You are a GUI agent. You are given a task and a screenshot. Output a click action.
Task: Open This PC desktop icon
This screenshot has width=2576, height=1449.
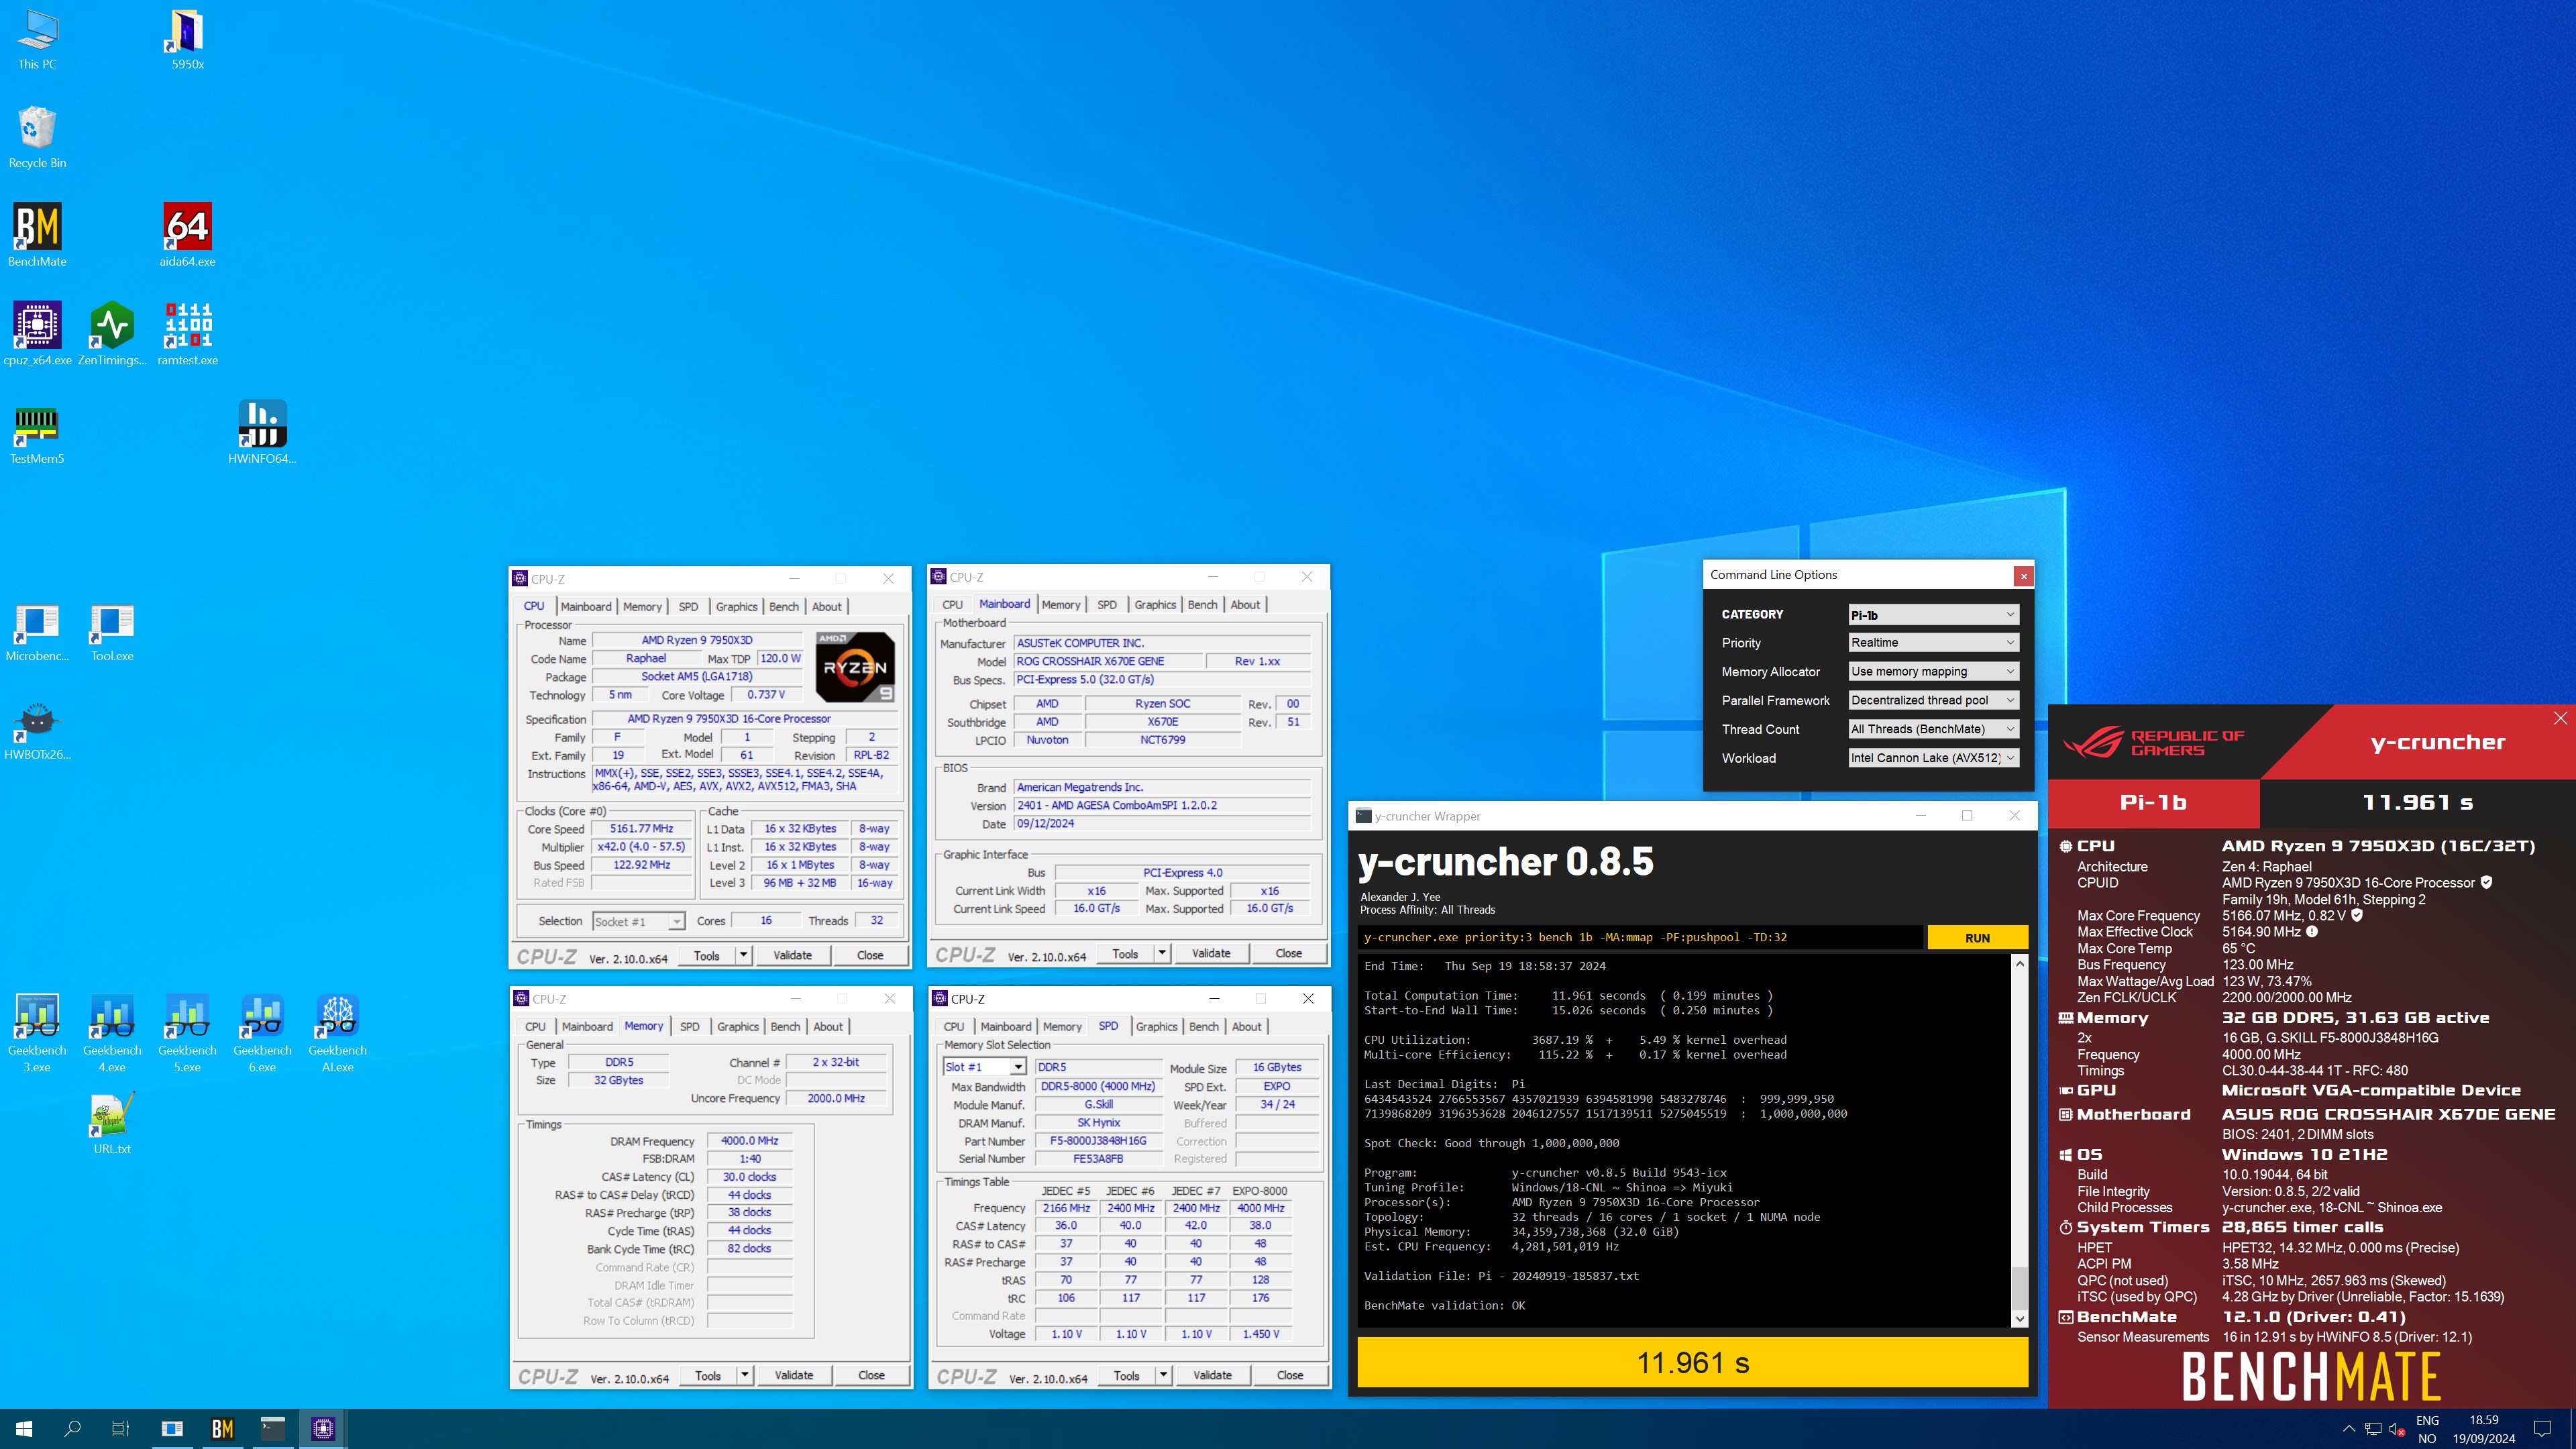point(37,40)
